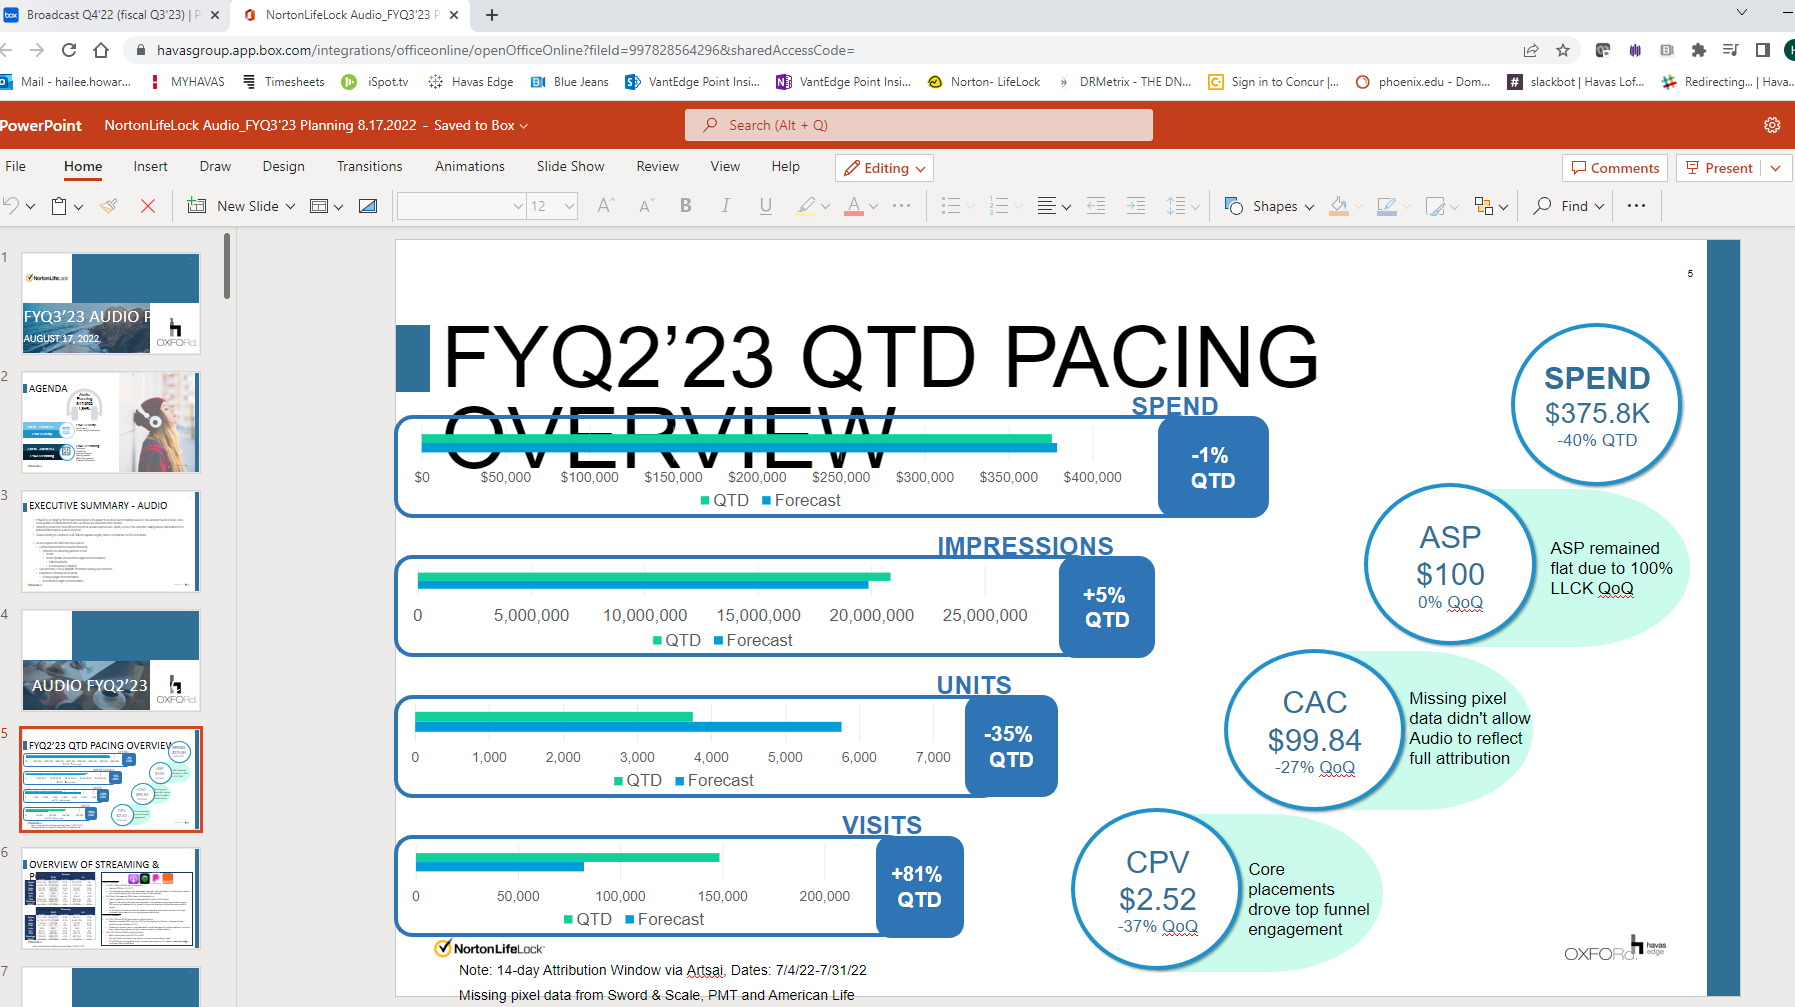The height and width of the screenshot is (1007, 1795).
Task: Expand the New Slide dropdown arrow
Action: tap(291, 206)
